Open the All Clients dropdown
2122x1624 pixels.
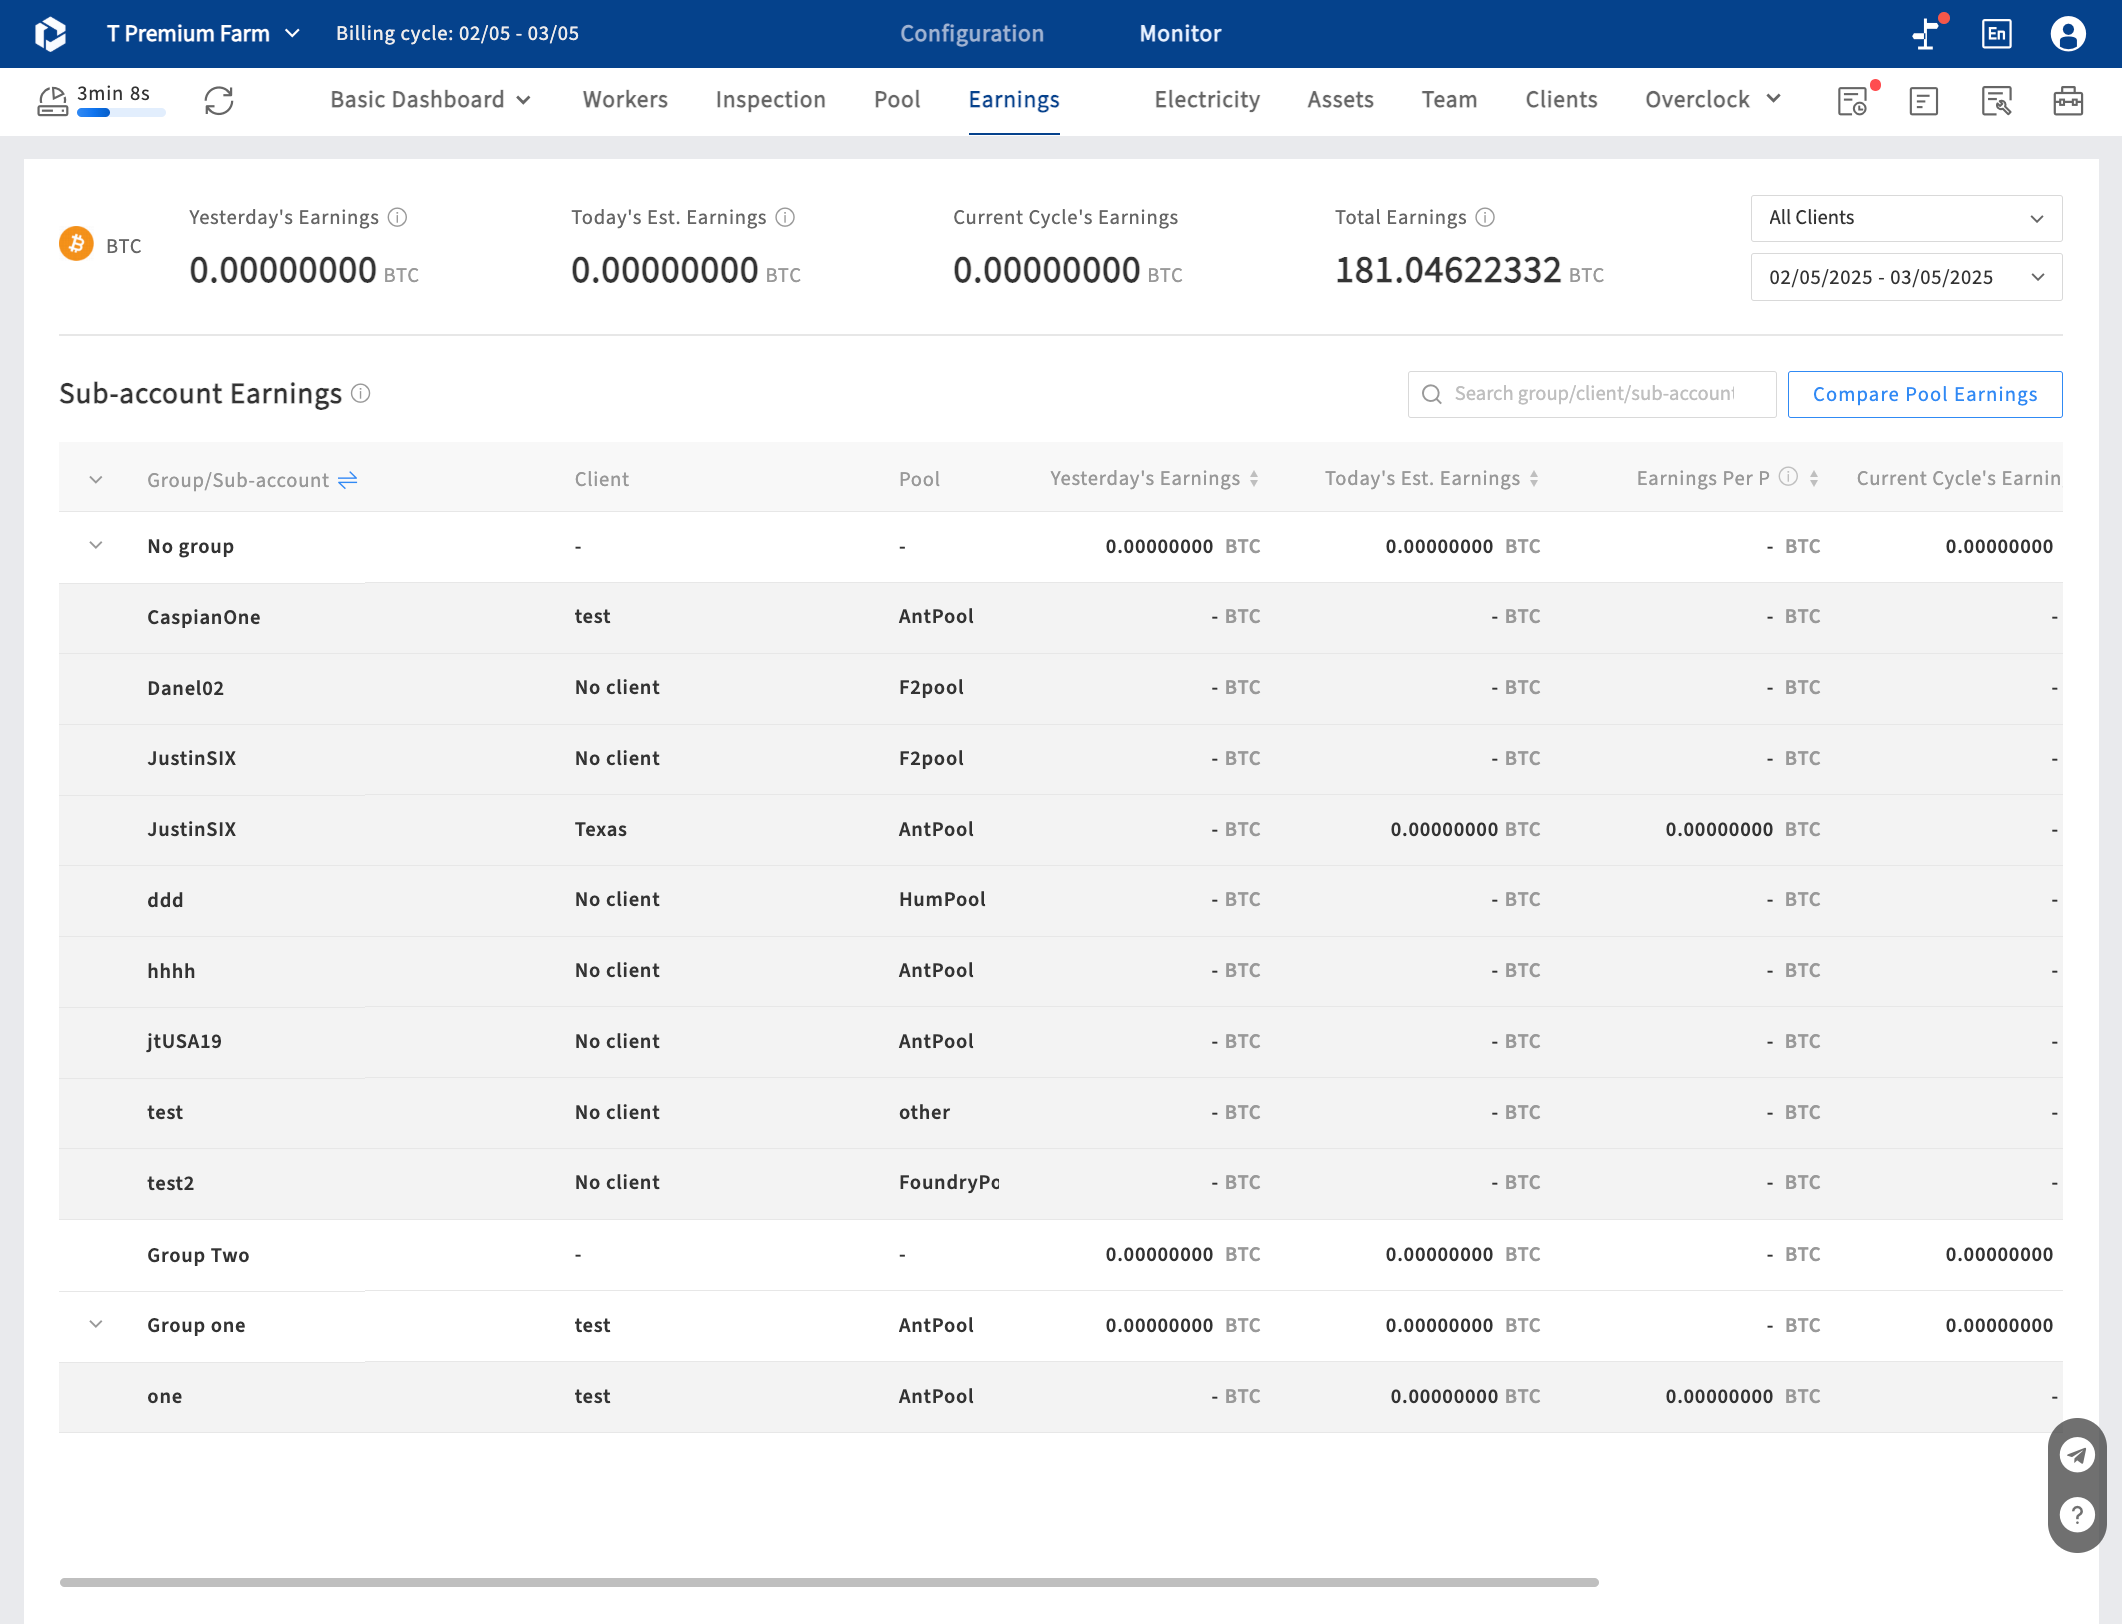pos(1906,218)
